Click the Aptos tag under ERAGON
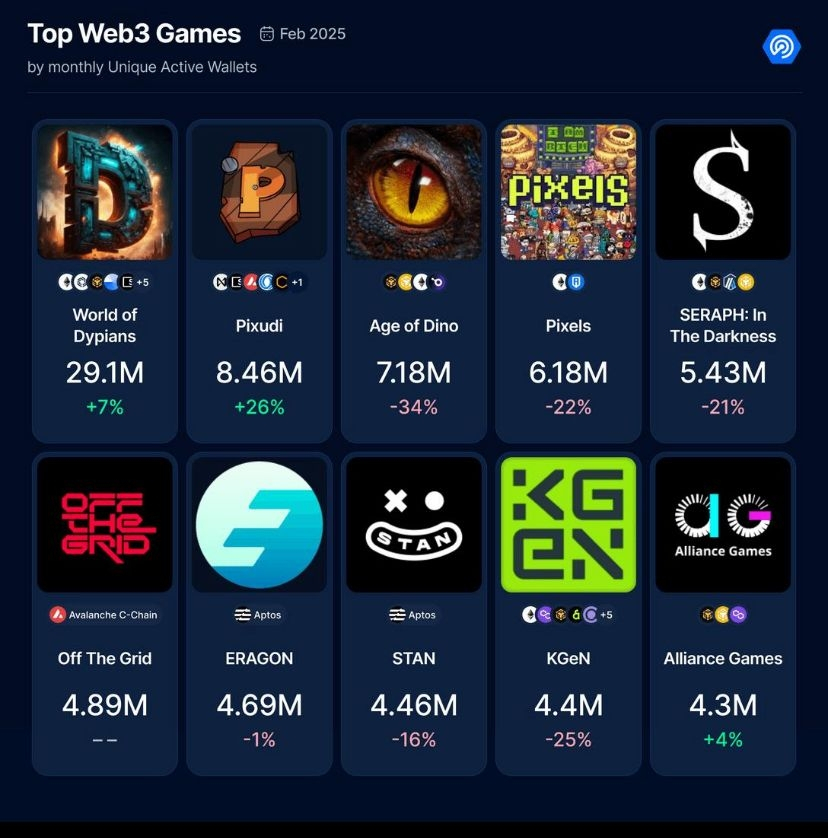828x838 pixels. coord(259,615)
